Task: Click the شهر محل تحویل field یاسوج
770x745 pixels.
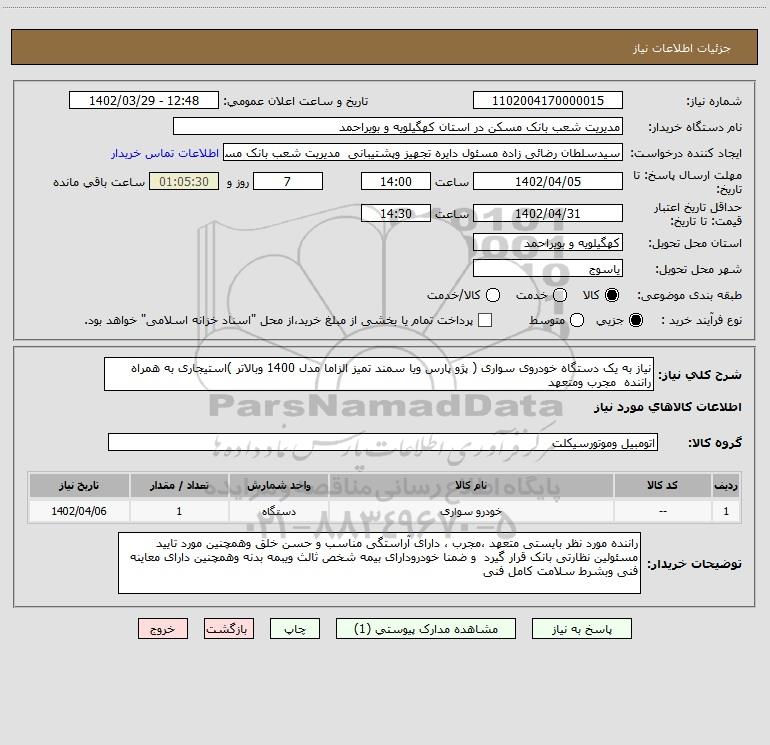Action: [x=548, y=269]
